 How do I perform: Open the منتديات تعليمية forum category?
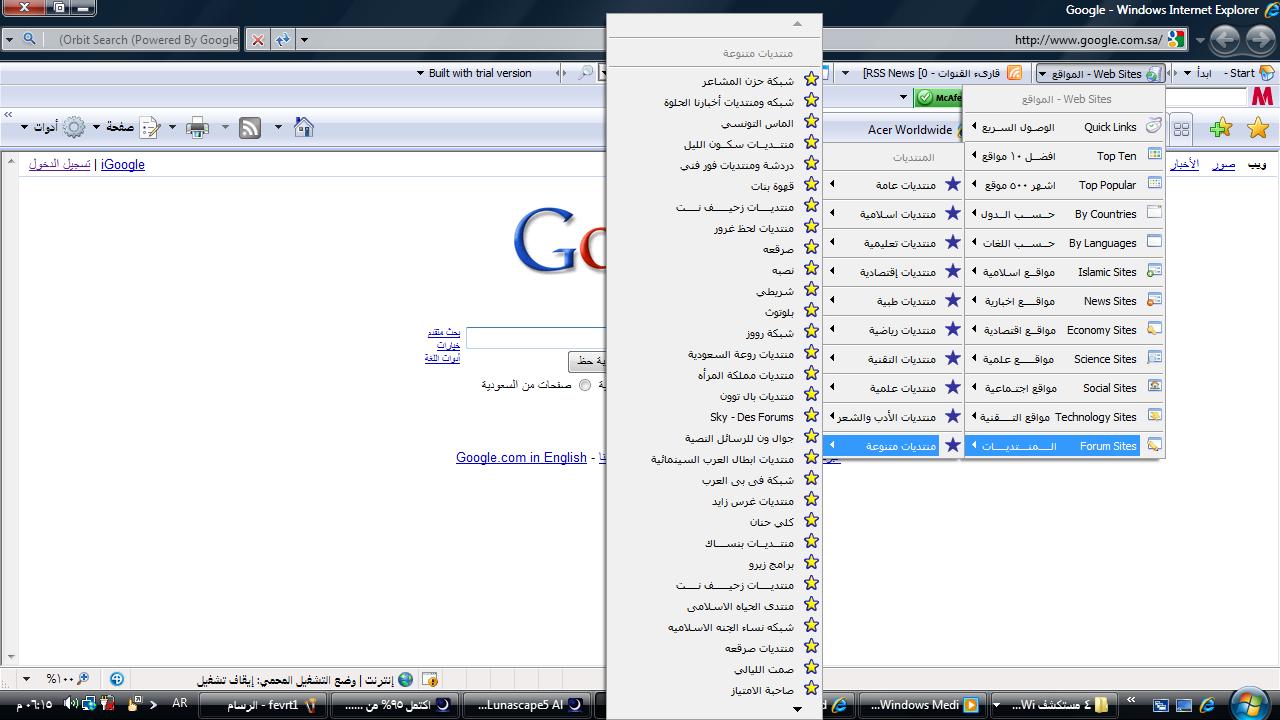pyautogui.click(x=893, y=243)
